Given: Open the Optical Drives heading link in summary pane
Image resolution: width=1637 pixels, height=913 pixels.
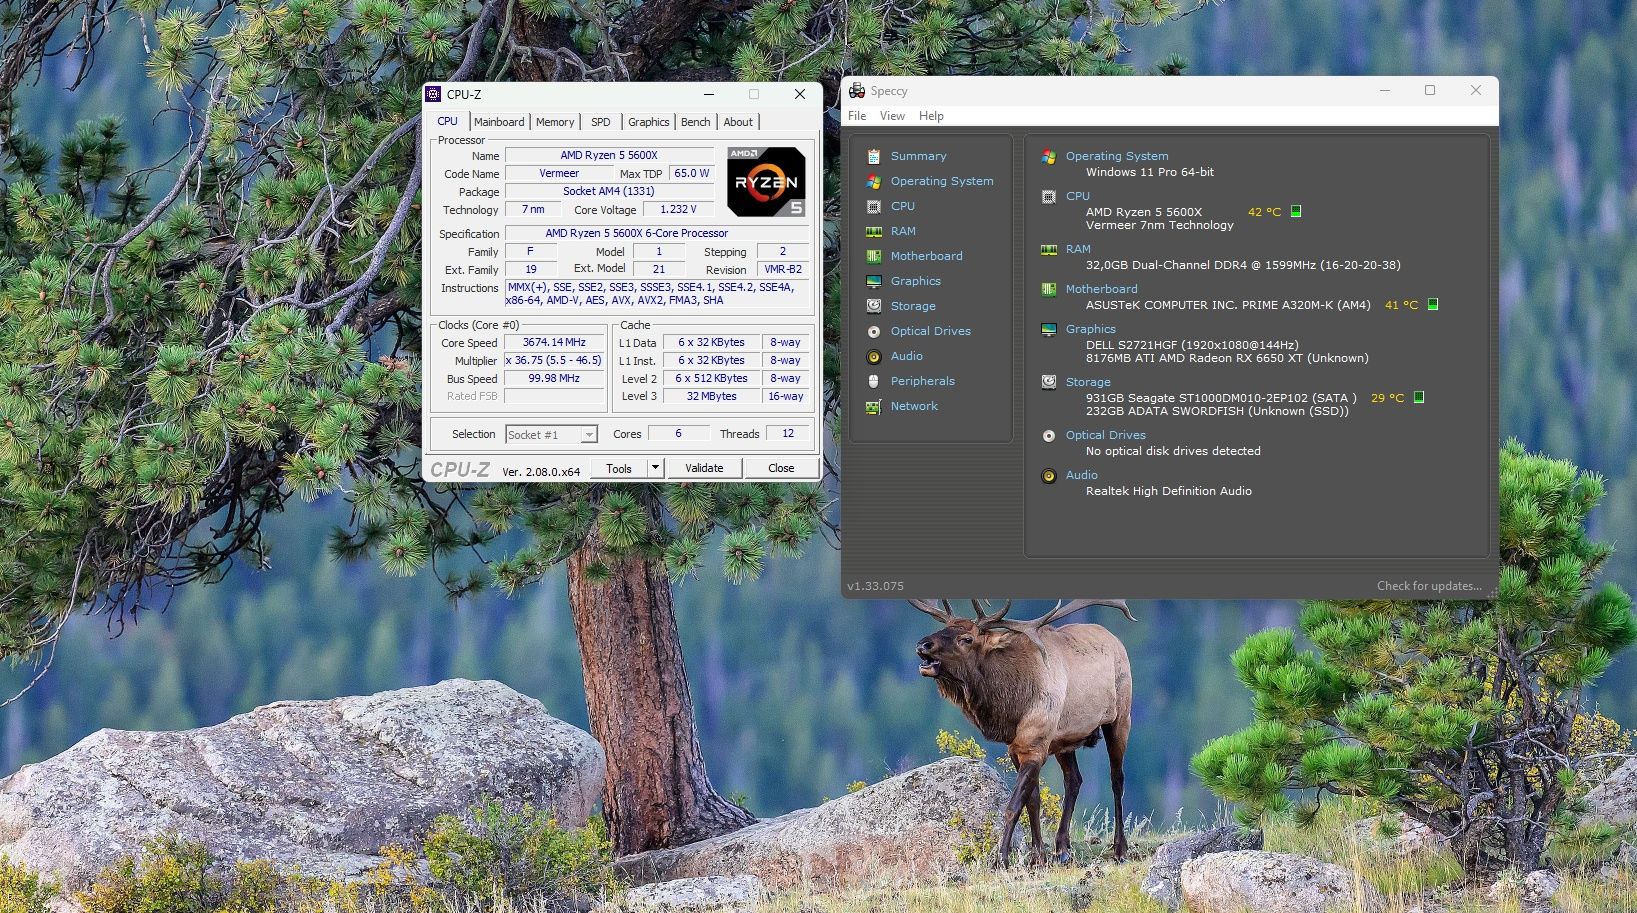Looking at the screenshot, I should tap(1105, 435).
